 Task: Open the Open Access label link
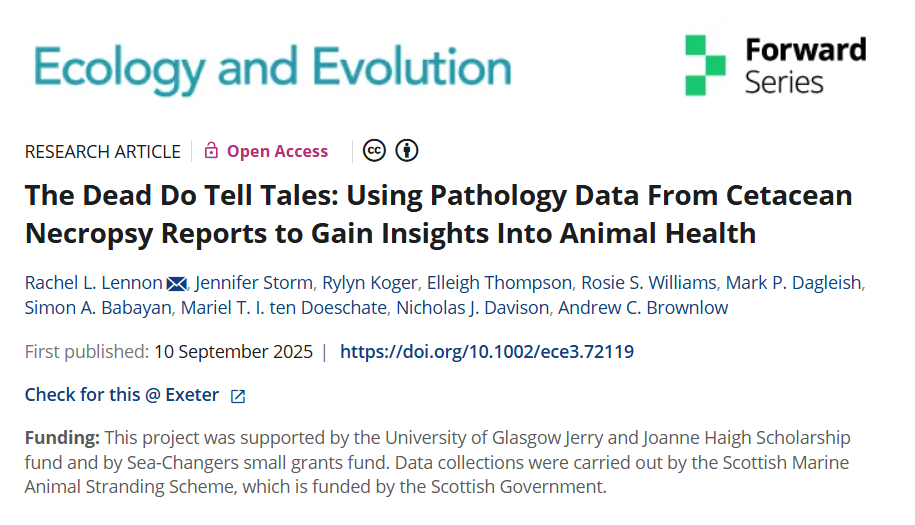tap(277, 151)
